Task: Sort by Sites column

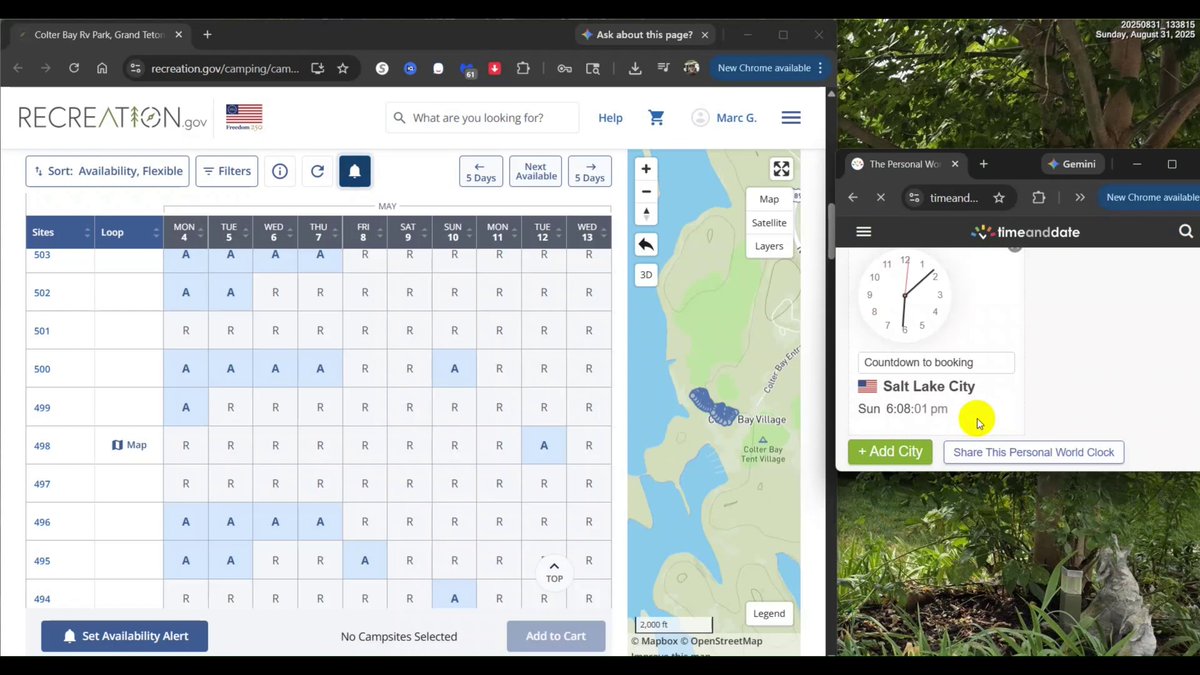Action: click(x=60, y=232)
